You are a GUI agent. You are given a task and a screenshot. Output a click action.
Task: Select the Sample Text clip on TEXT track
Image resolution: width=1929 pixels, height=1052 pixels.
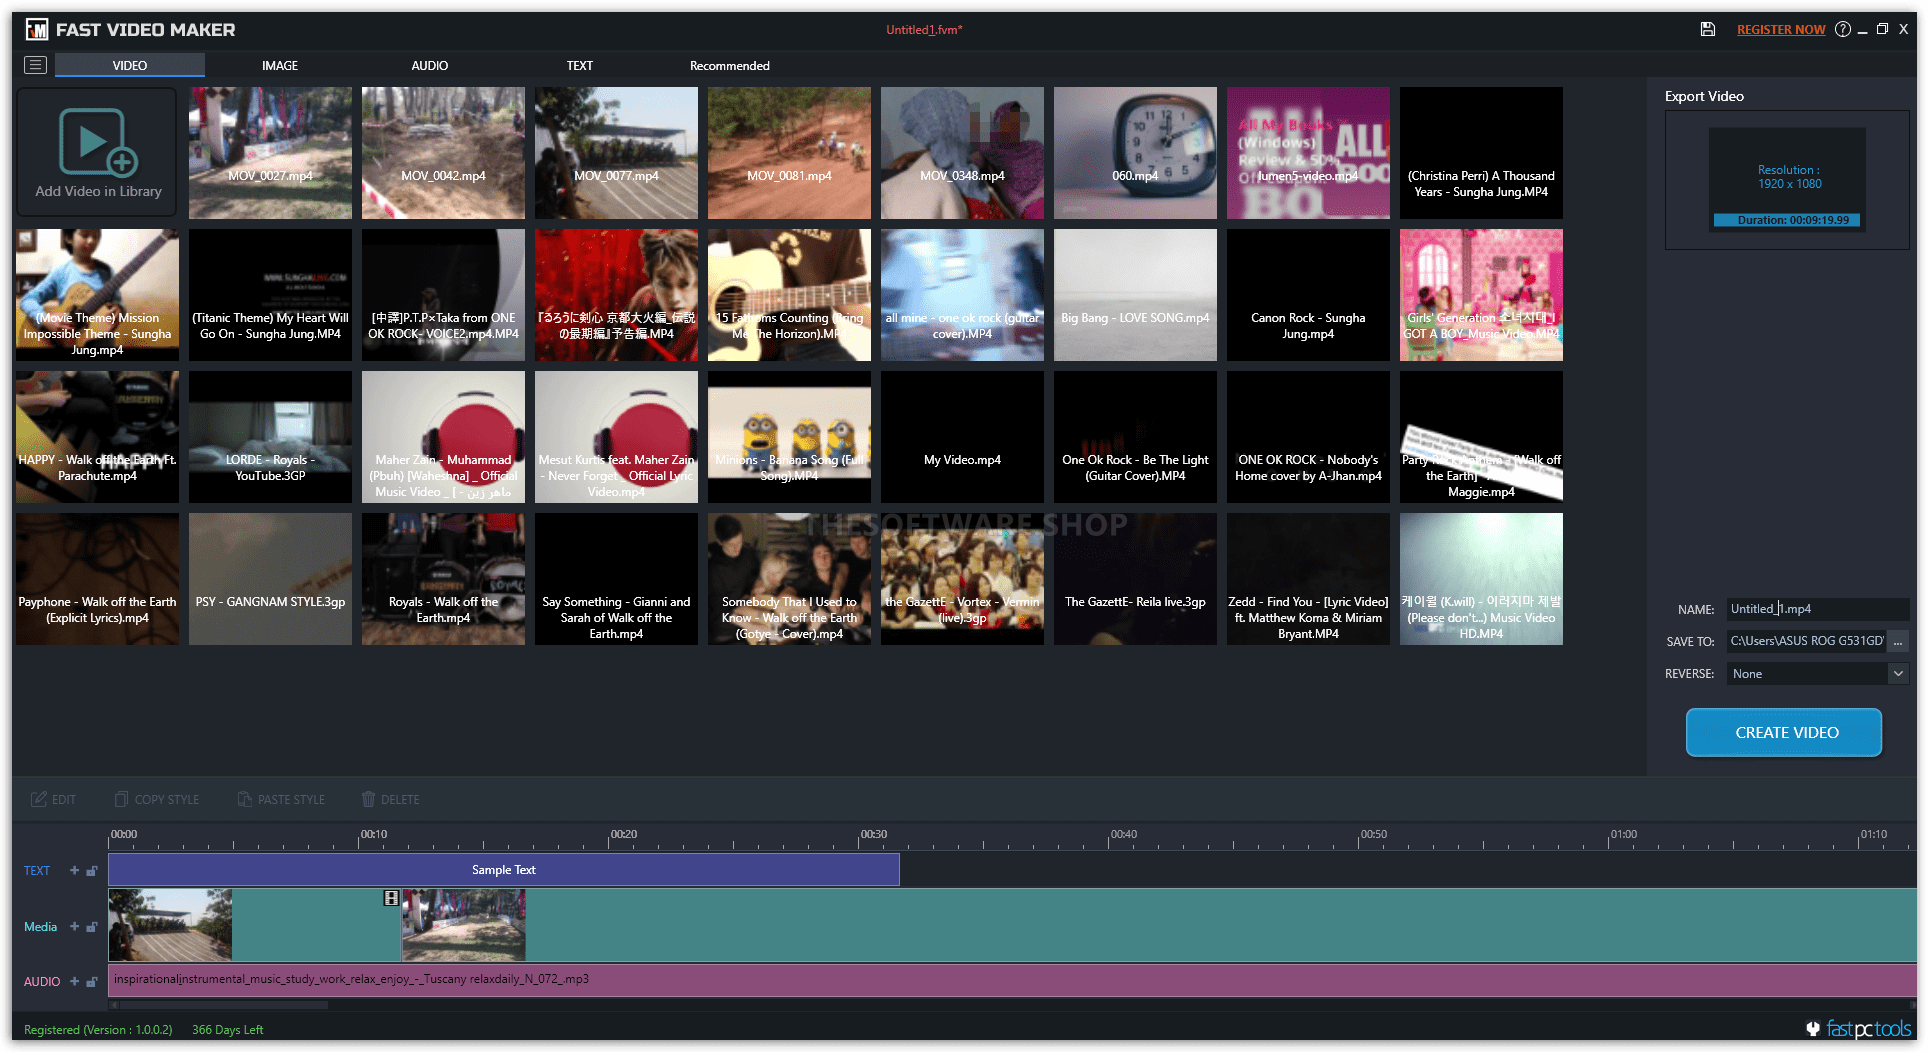[x=504, y=870]
